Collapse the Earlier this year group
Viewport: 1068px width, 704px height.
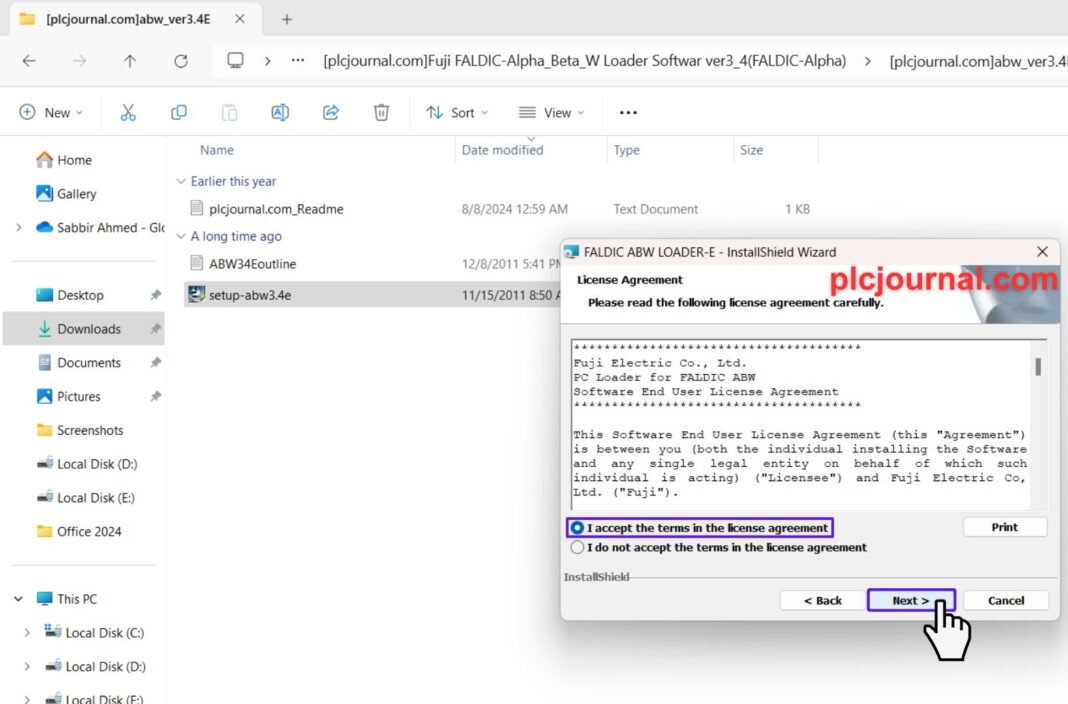(180, 181)
